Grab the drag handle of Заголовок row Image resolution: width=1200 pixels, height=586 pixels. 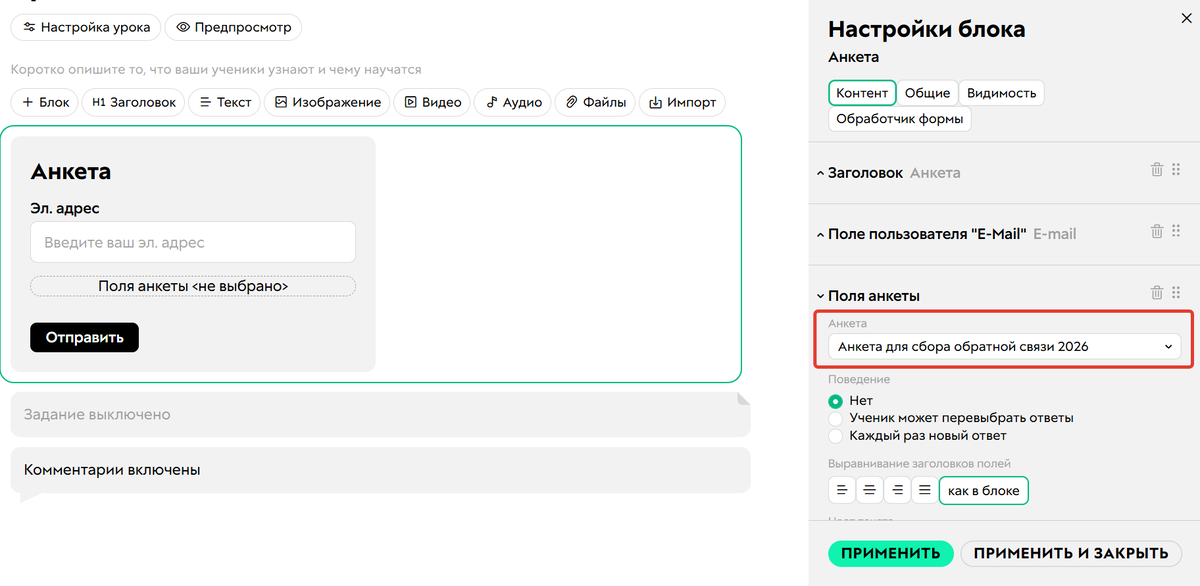1176,170
